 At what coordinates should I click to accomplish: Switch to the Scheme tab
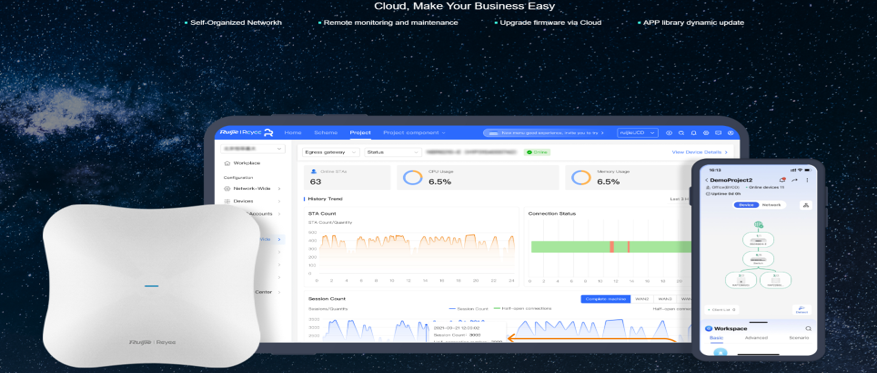click(326, 133)
